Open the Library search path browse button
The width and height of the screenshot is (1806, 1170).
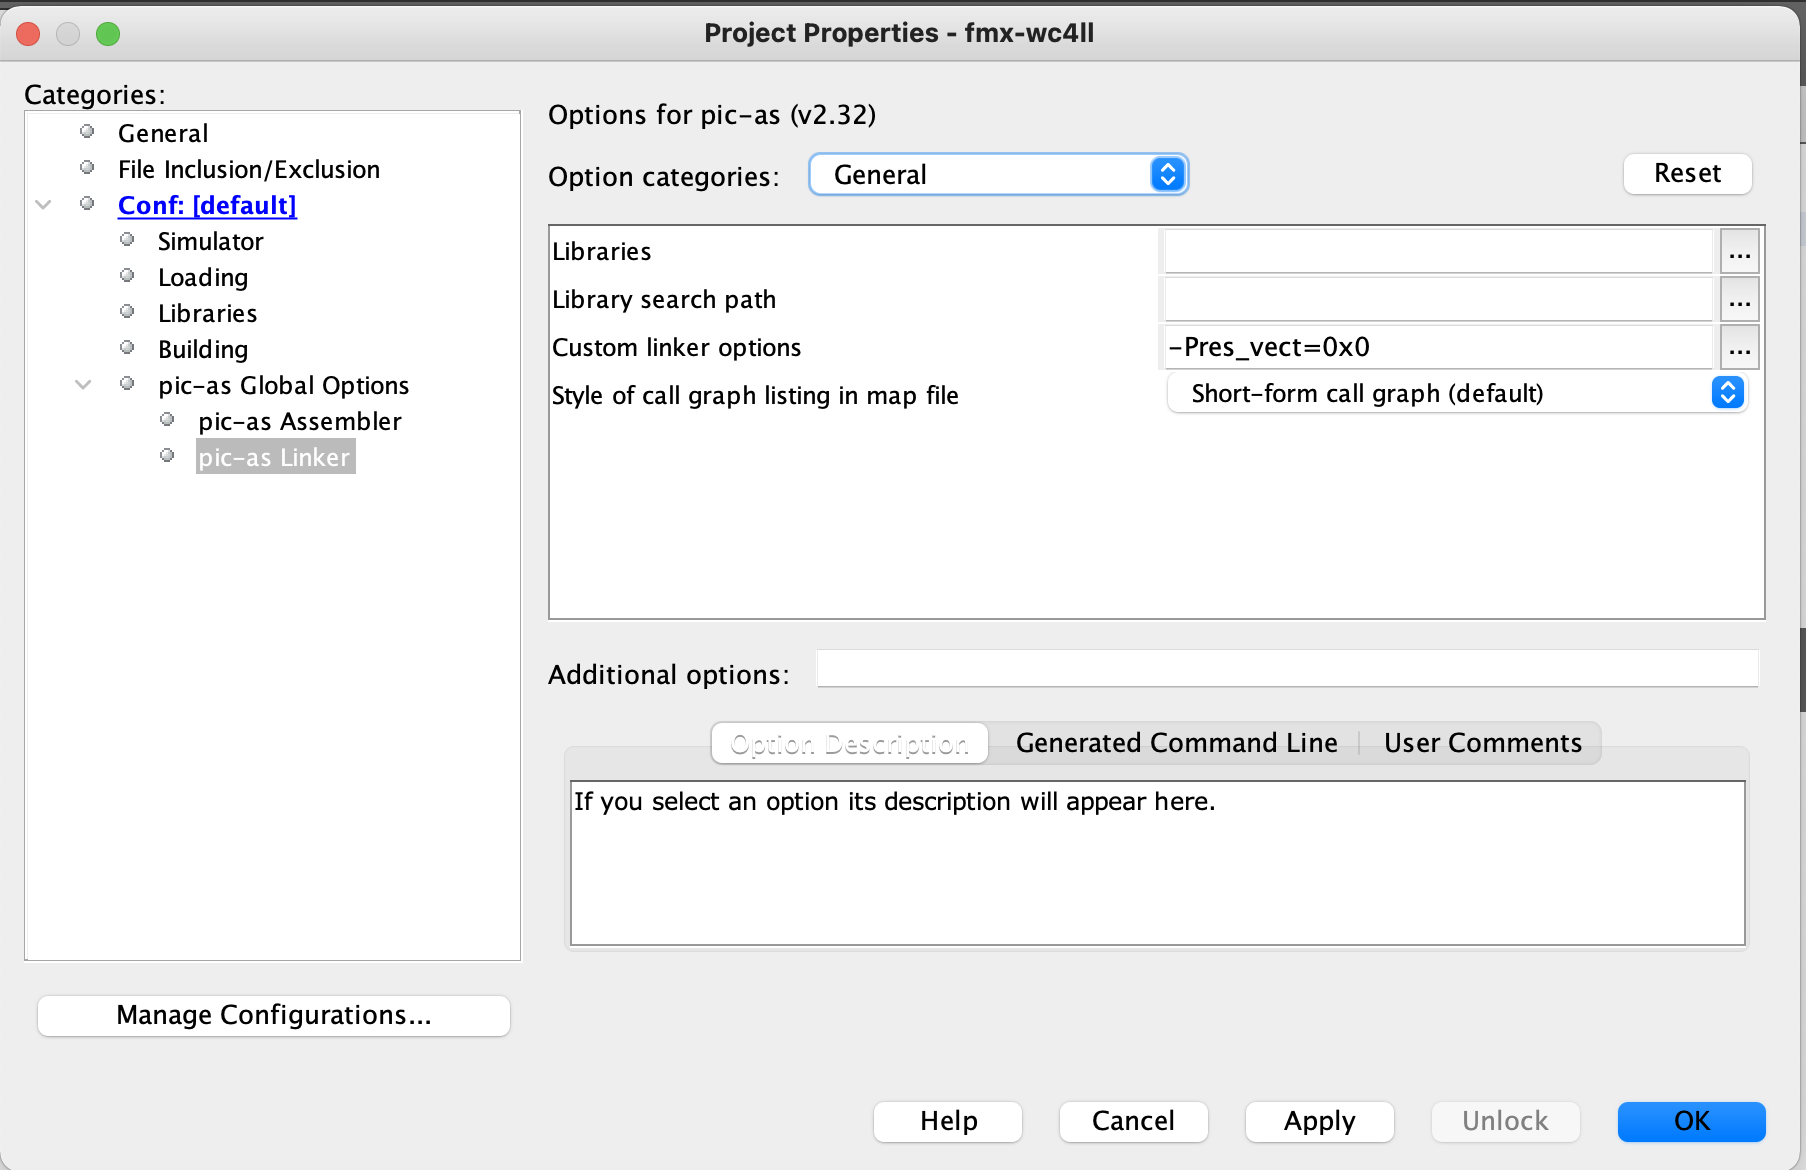click(x=1739, y=300)
